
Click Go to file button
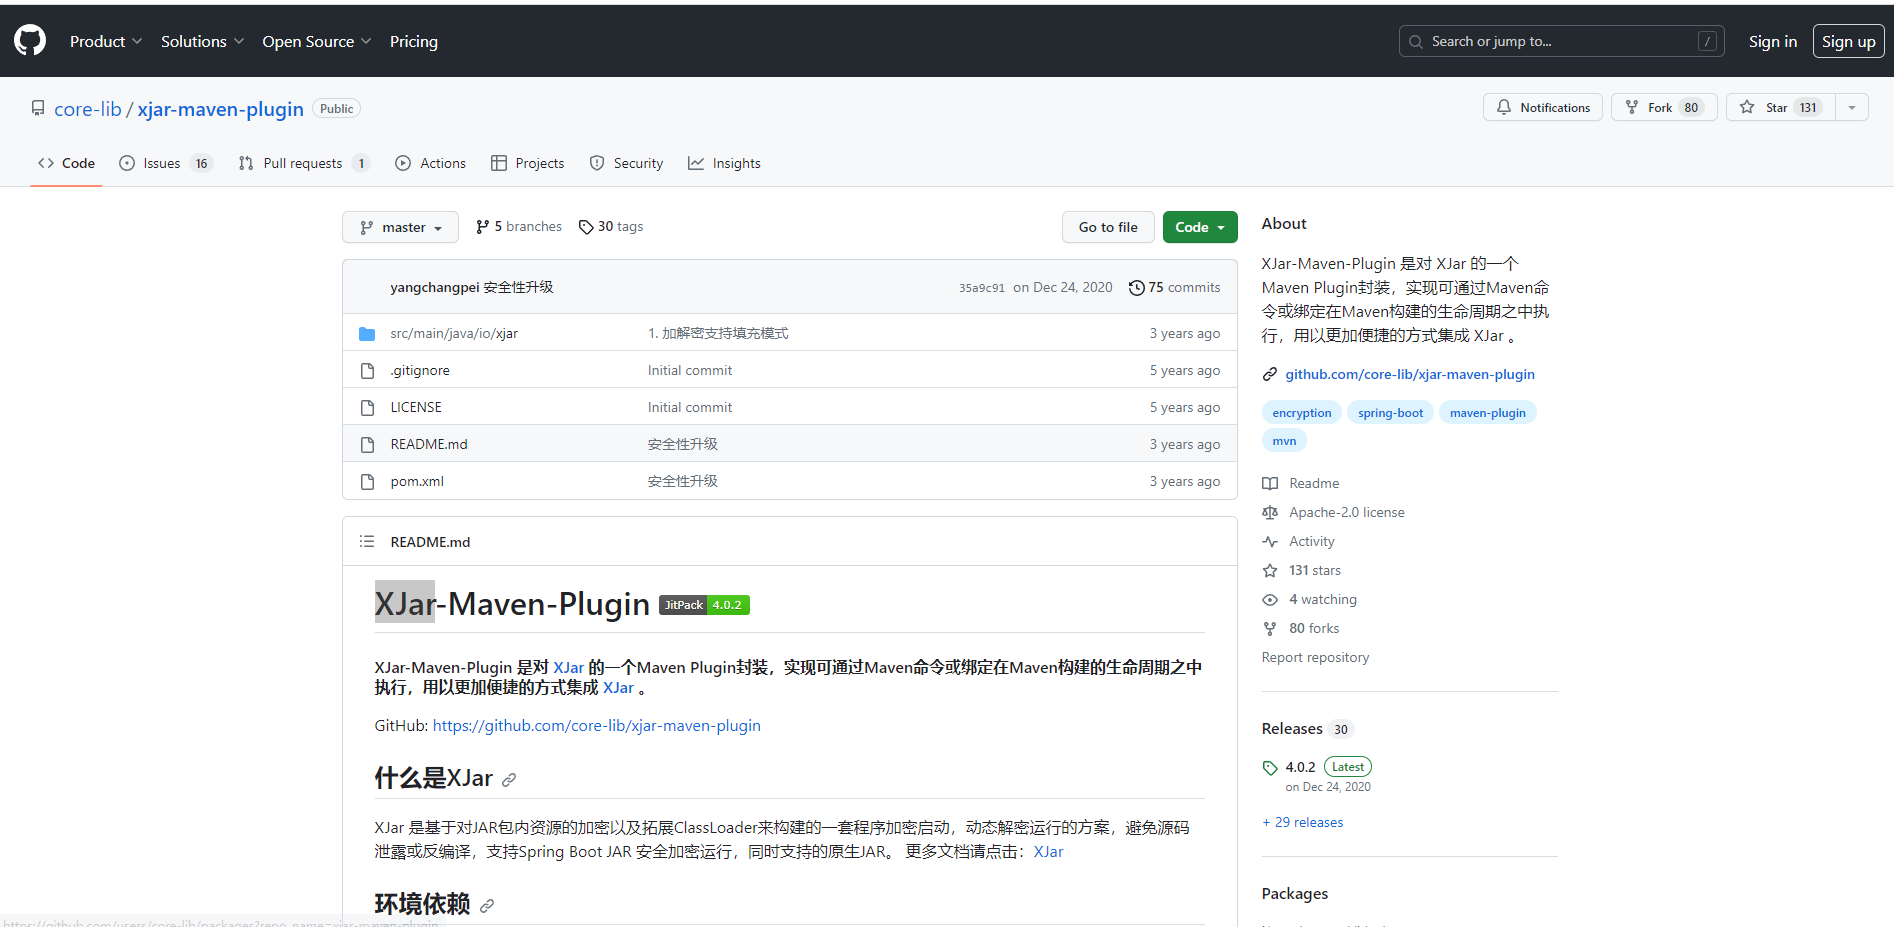tap(1108, 227)
